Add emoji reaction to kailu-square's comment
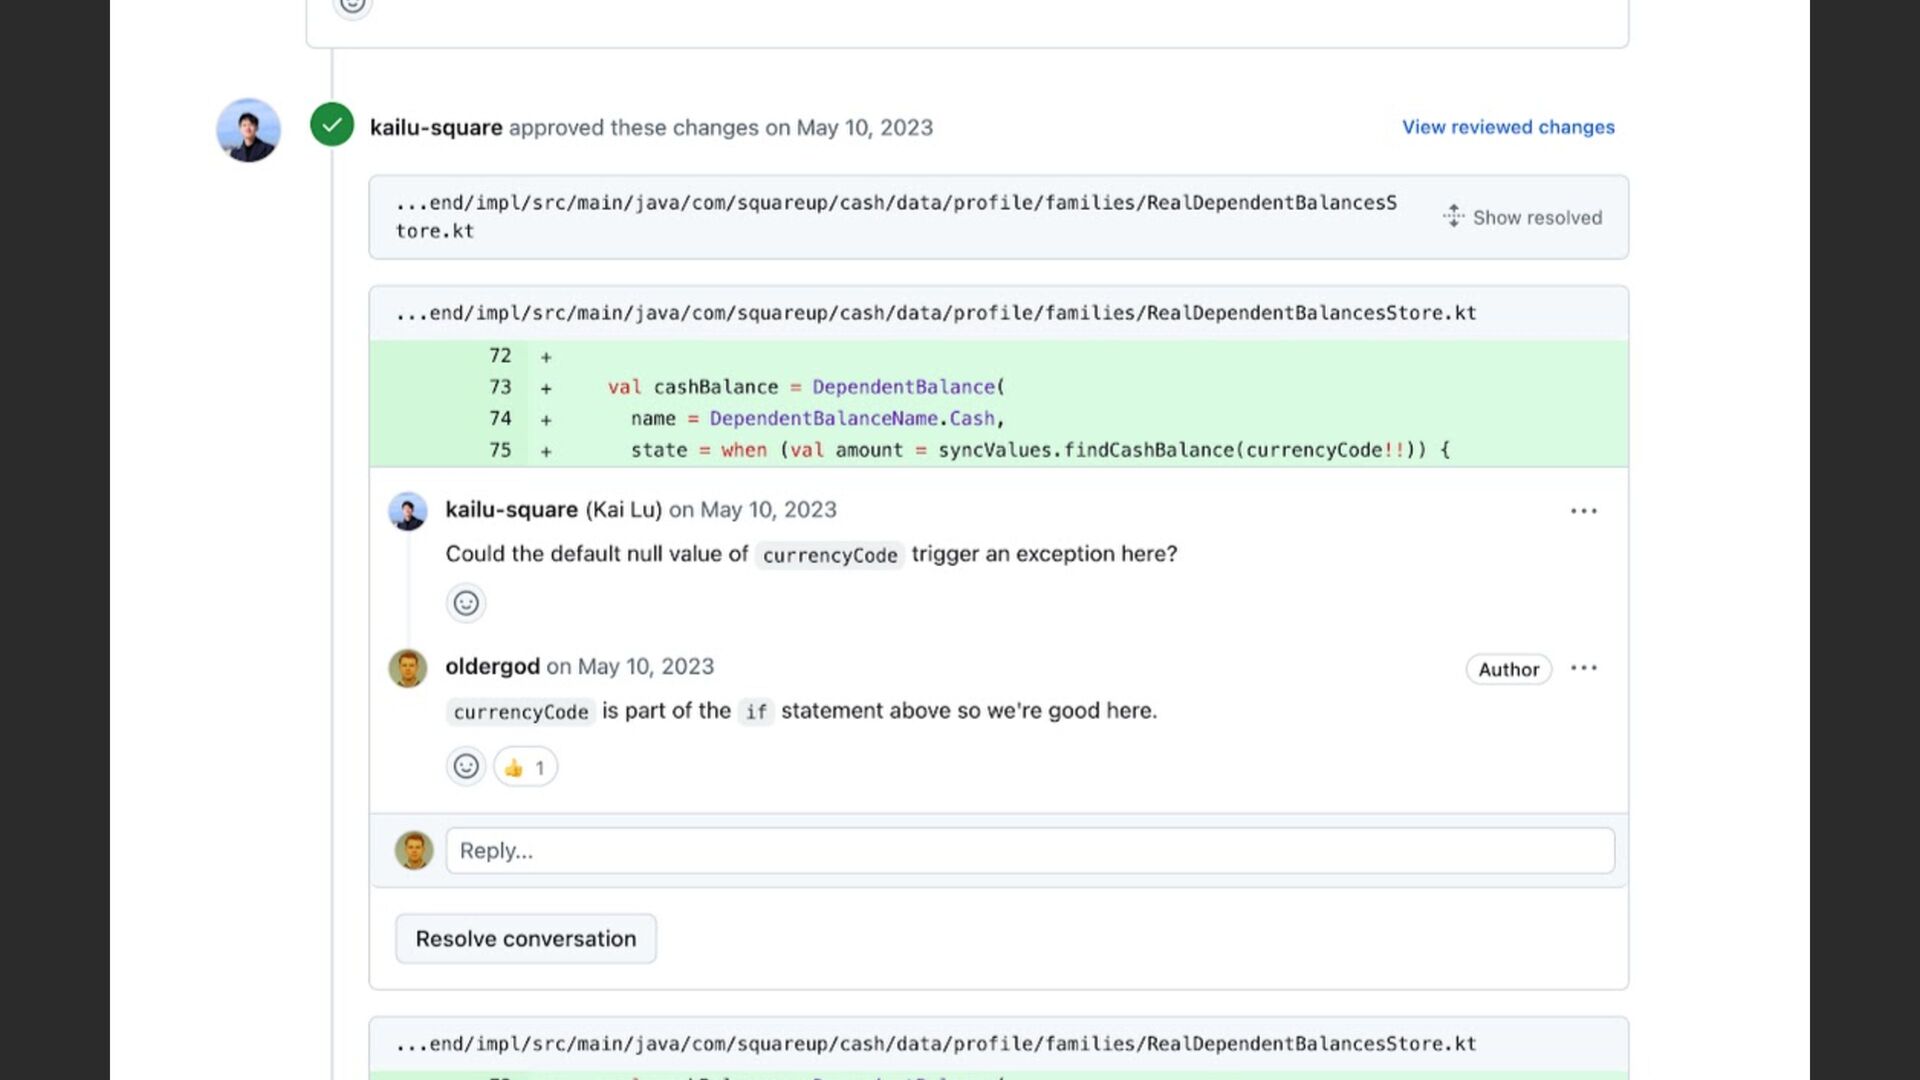The height and width of the screenshot is (1080, 1920). 466,603
